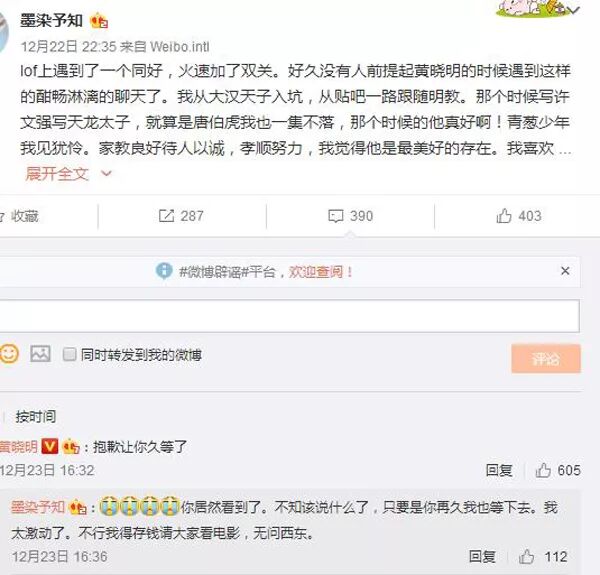
Task: Open comments via the 390 comment icon
Action: tap(336, 216)
